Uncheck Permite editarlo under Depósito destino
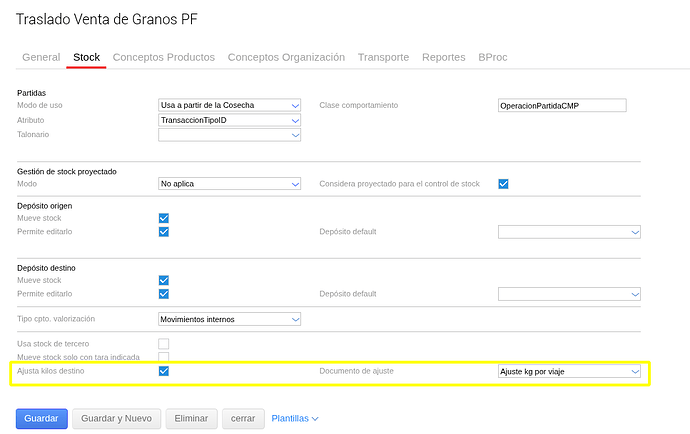The height and width of the screenshot is (434, 690). [x=164, y=294]
